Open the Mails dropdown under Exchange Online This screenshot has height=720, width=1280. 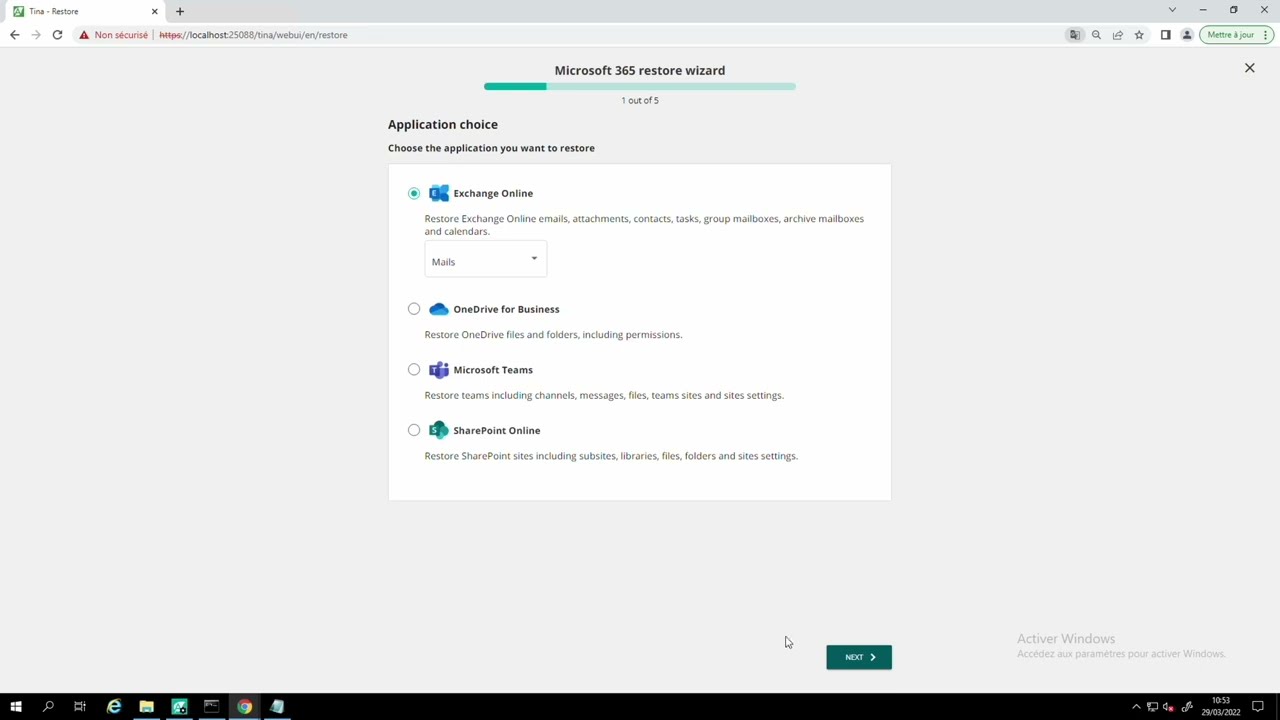pyautogui.click(x=485, y=260)
